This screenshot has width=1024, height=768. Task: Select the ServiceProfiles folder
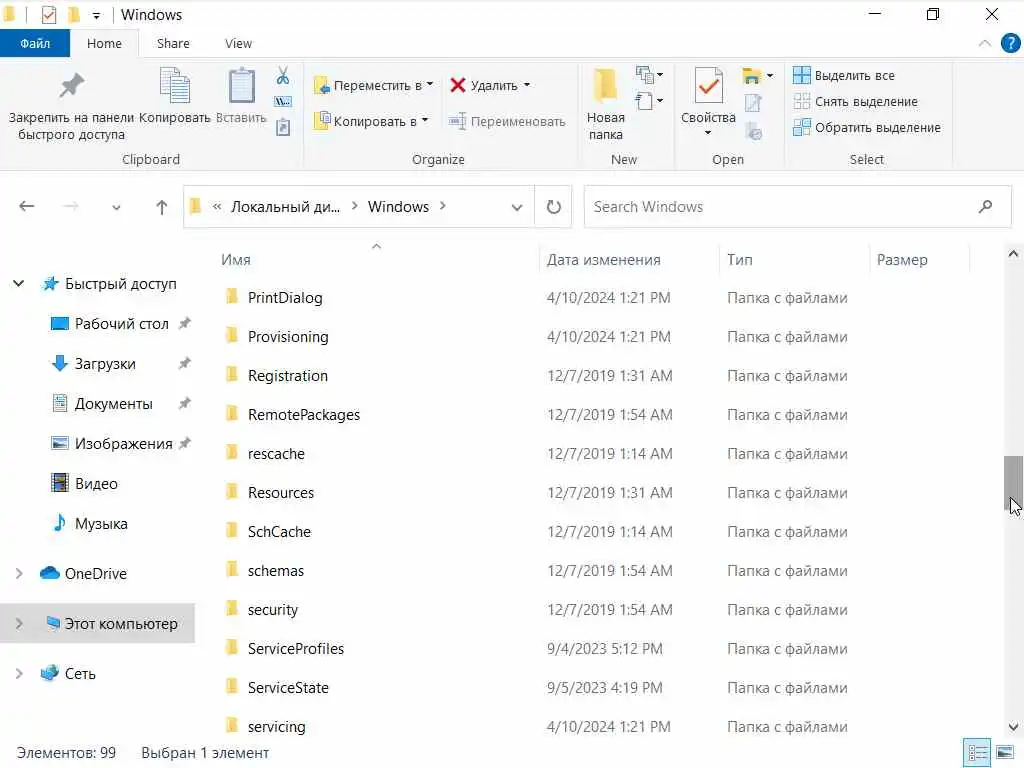coord(295,648)
